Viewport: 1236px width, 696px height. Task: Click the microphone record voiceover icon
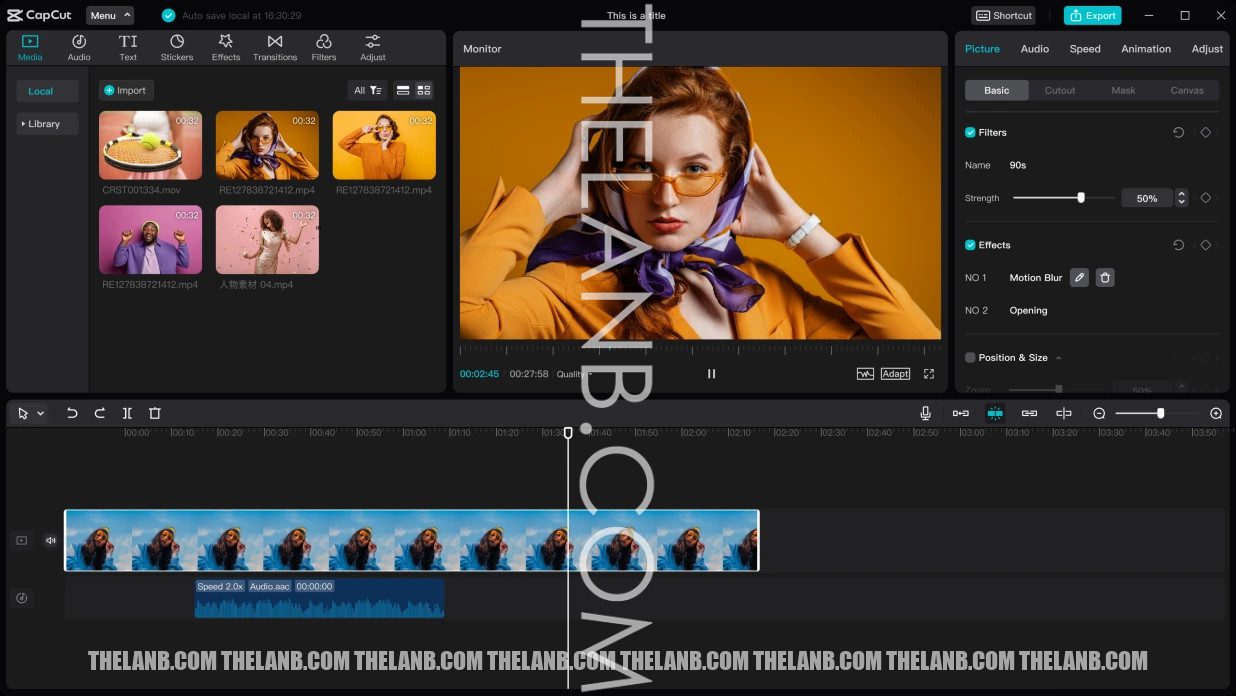[x=926, y=413]
